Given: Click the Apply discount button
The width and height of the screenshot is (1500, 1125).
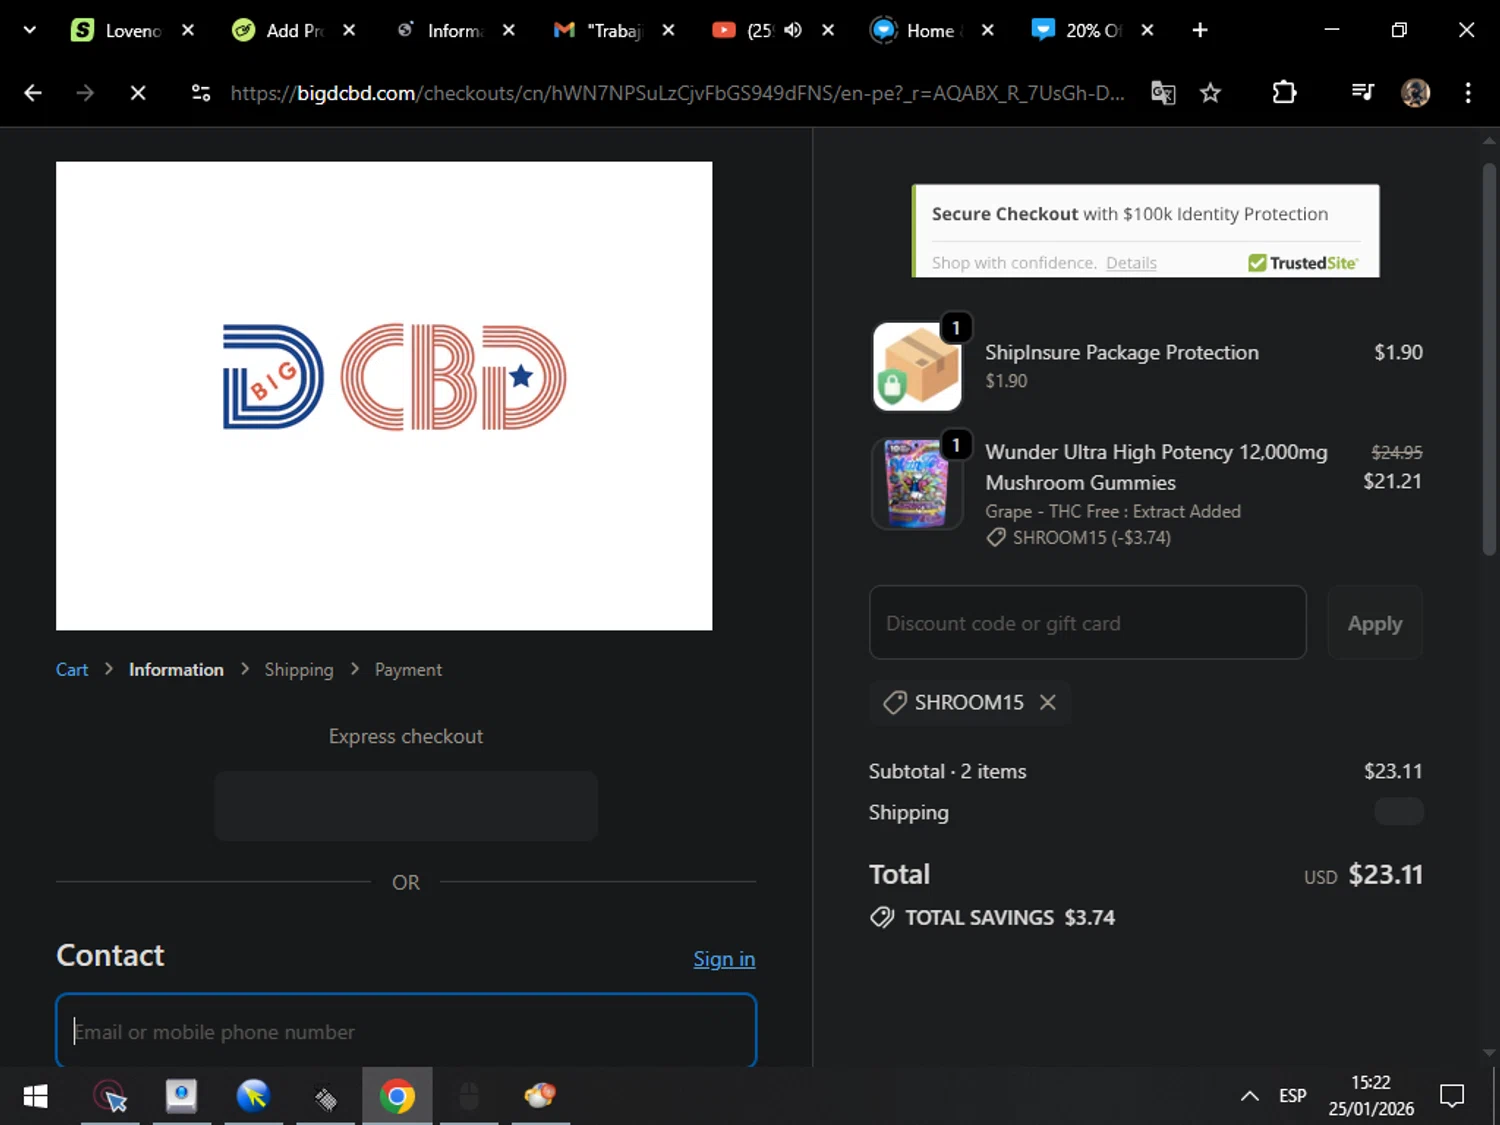Looking at the screenshot, I should [1375, 622].
